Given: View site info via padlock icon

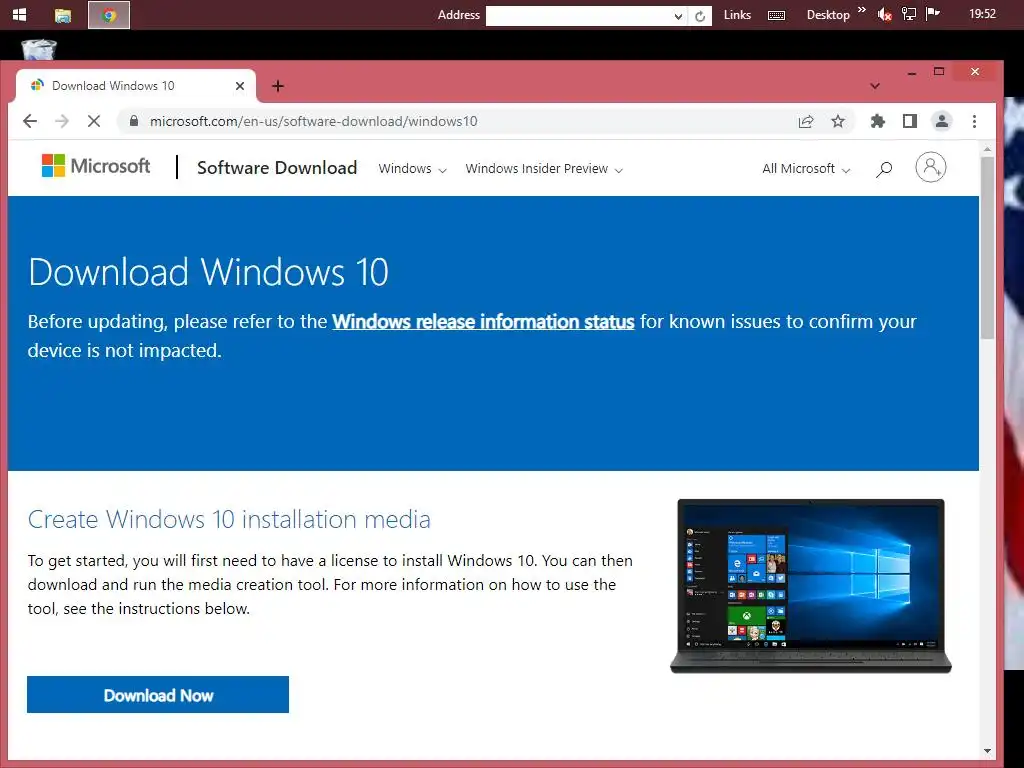Looking at the screenshot, I should [134, 121].
